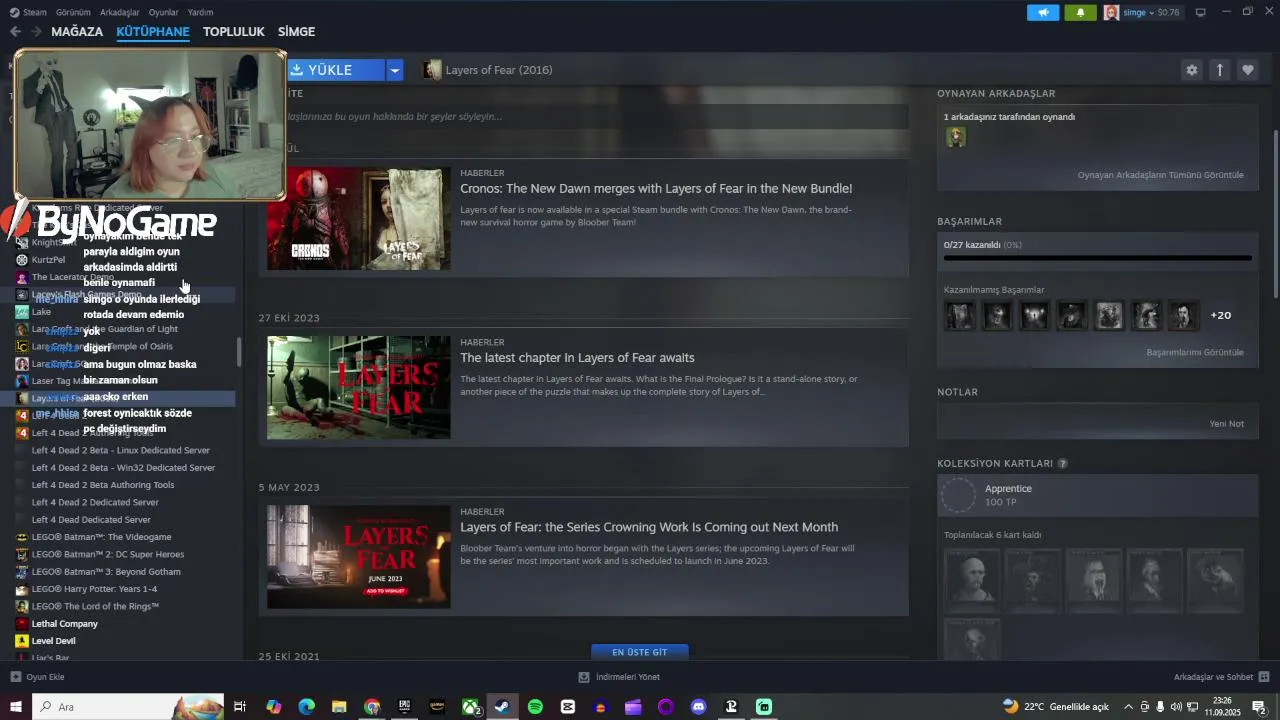Open the Oyunlar menu

click(x=163, y=12)
